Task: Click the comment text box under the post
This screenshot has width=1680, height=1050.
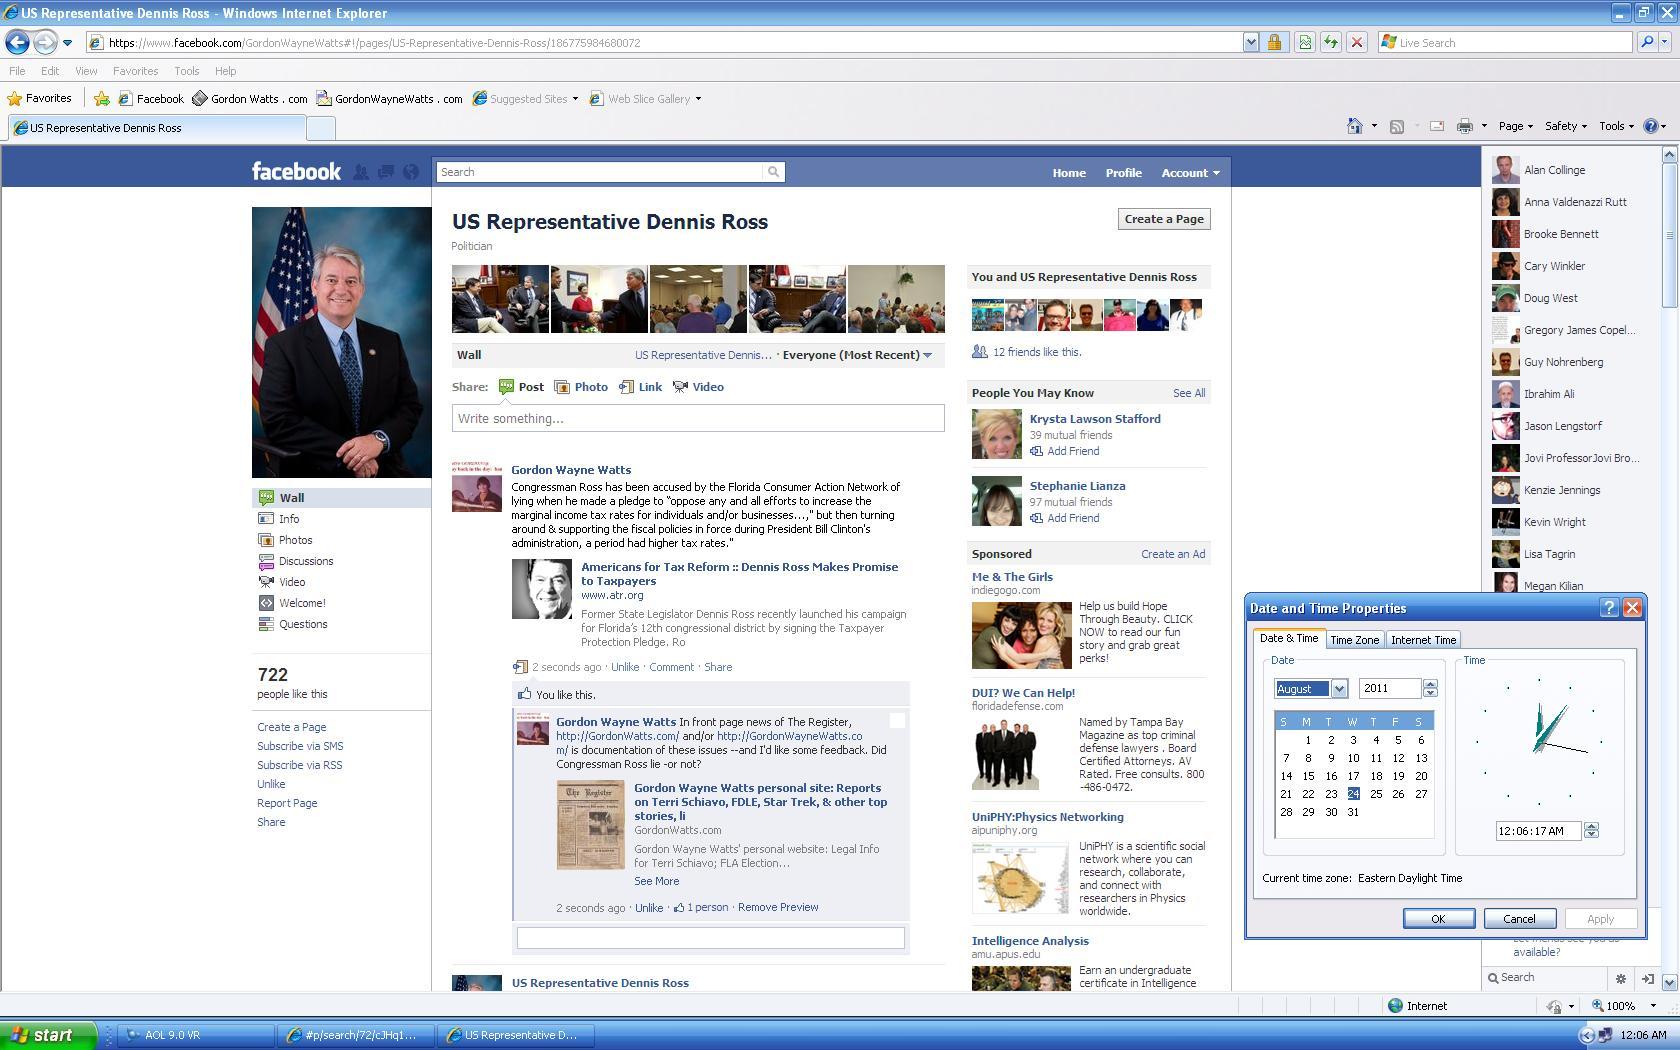Action: [710, 937]
